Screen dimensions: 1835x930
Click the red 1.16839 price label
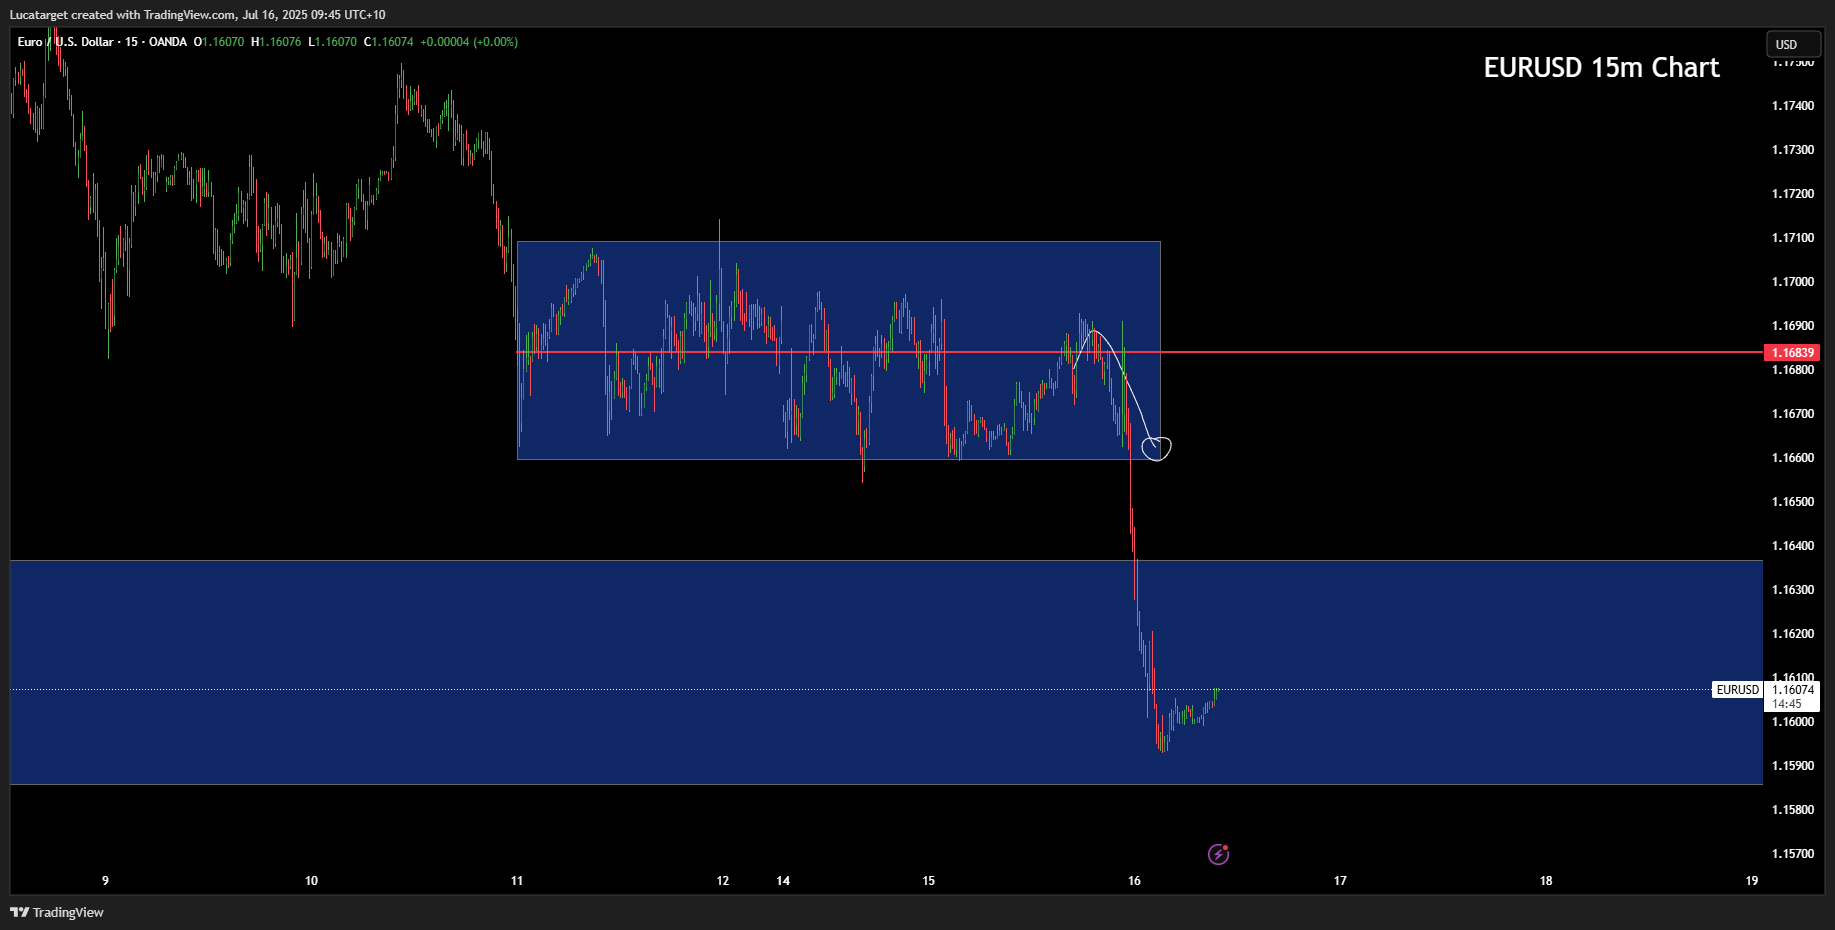point(1792,353)
